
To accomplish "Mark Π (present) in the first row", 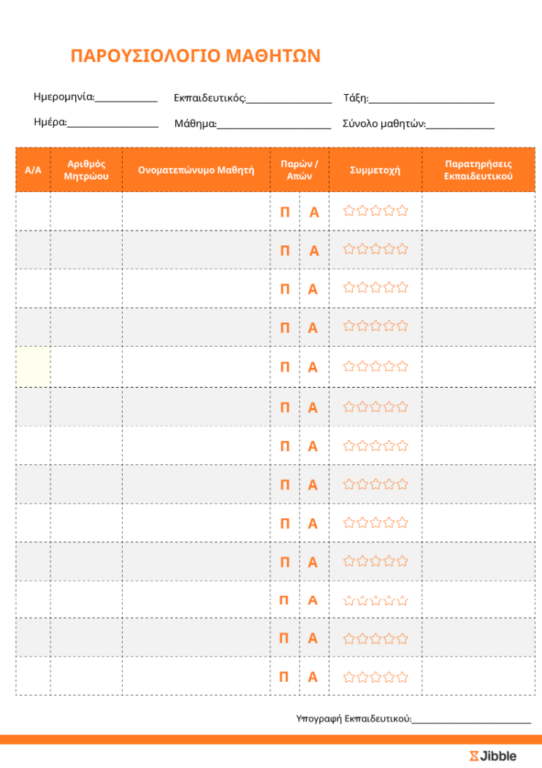I will (284, 212).
